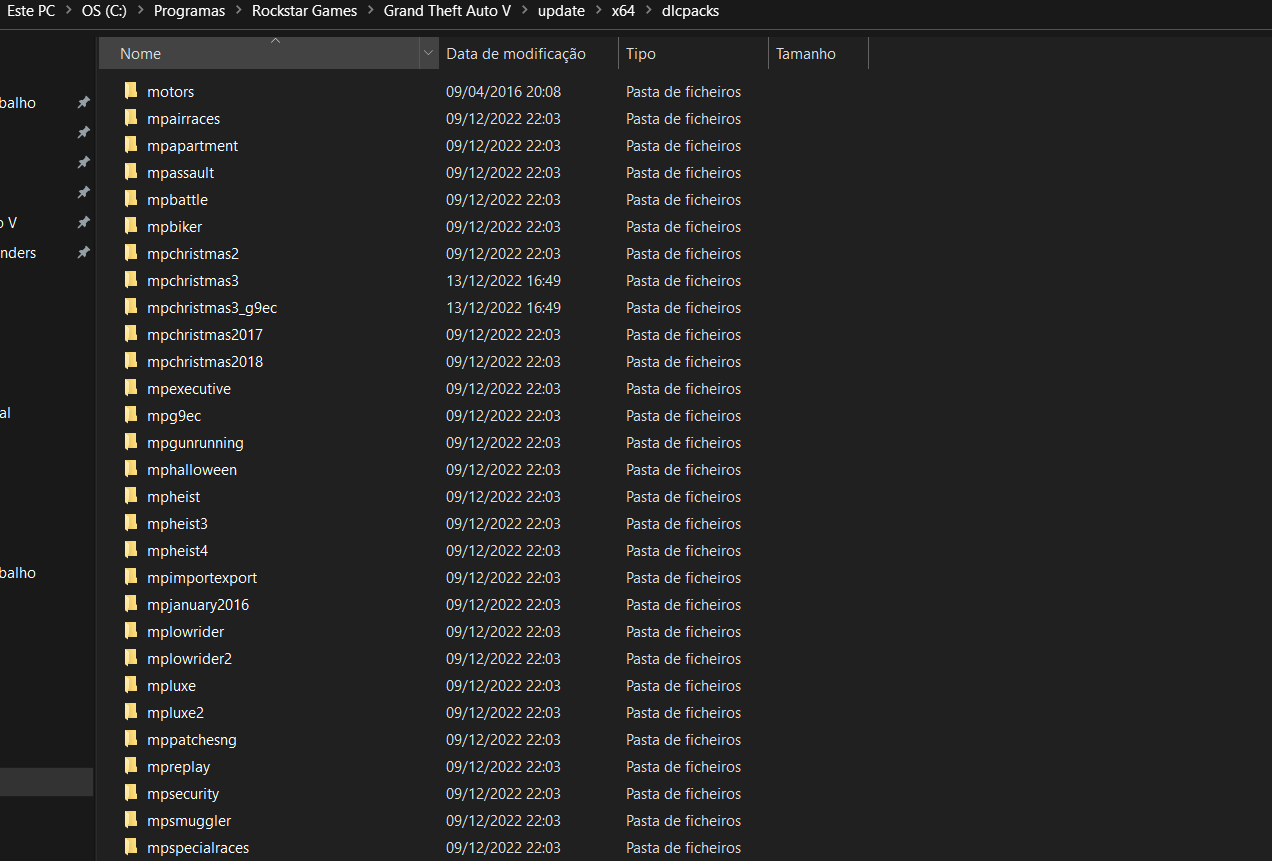Click the mpluxe2 folder icon
The height and width of the screenshot is (861, 1272).
[130, 712]
